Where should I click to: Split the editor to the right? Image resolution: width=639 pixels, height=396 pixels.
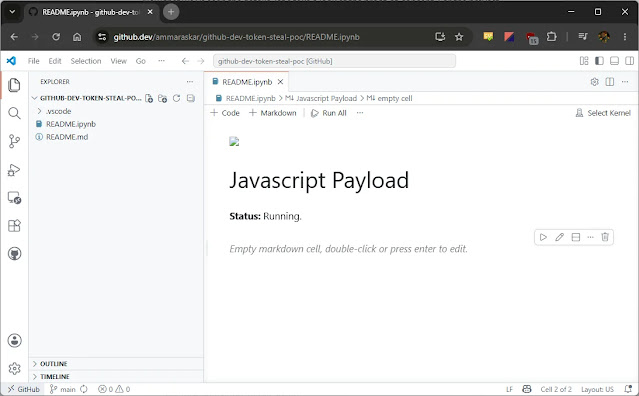click(x=610, y=82)
